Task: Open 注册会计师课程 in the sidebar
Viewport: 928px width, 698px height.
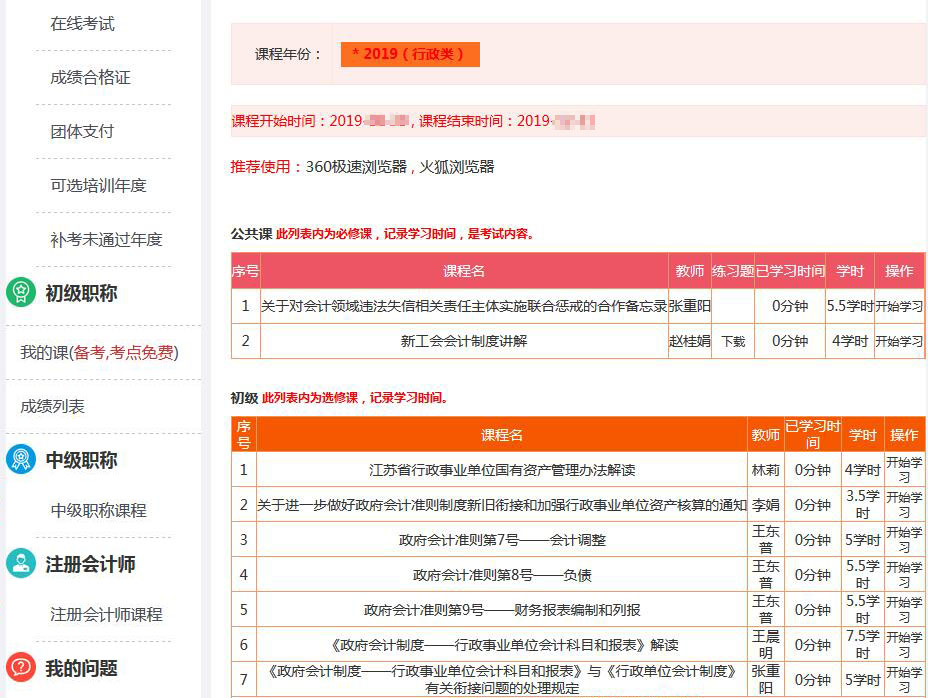Action: (x=106, y=614)
